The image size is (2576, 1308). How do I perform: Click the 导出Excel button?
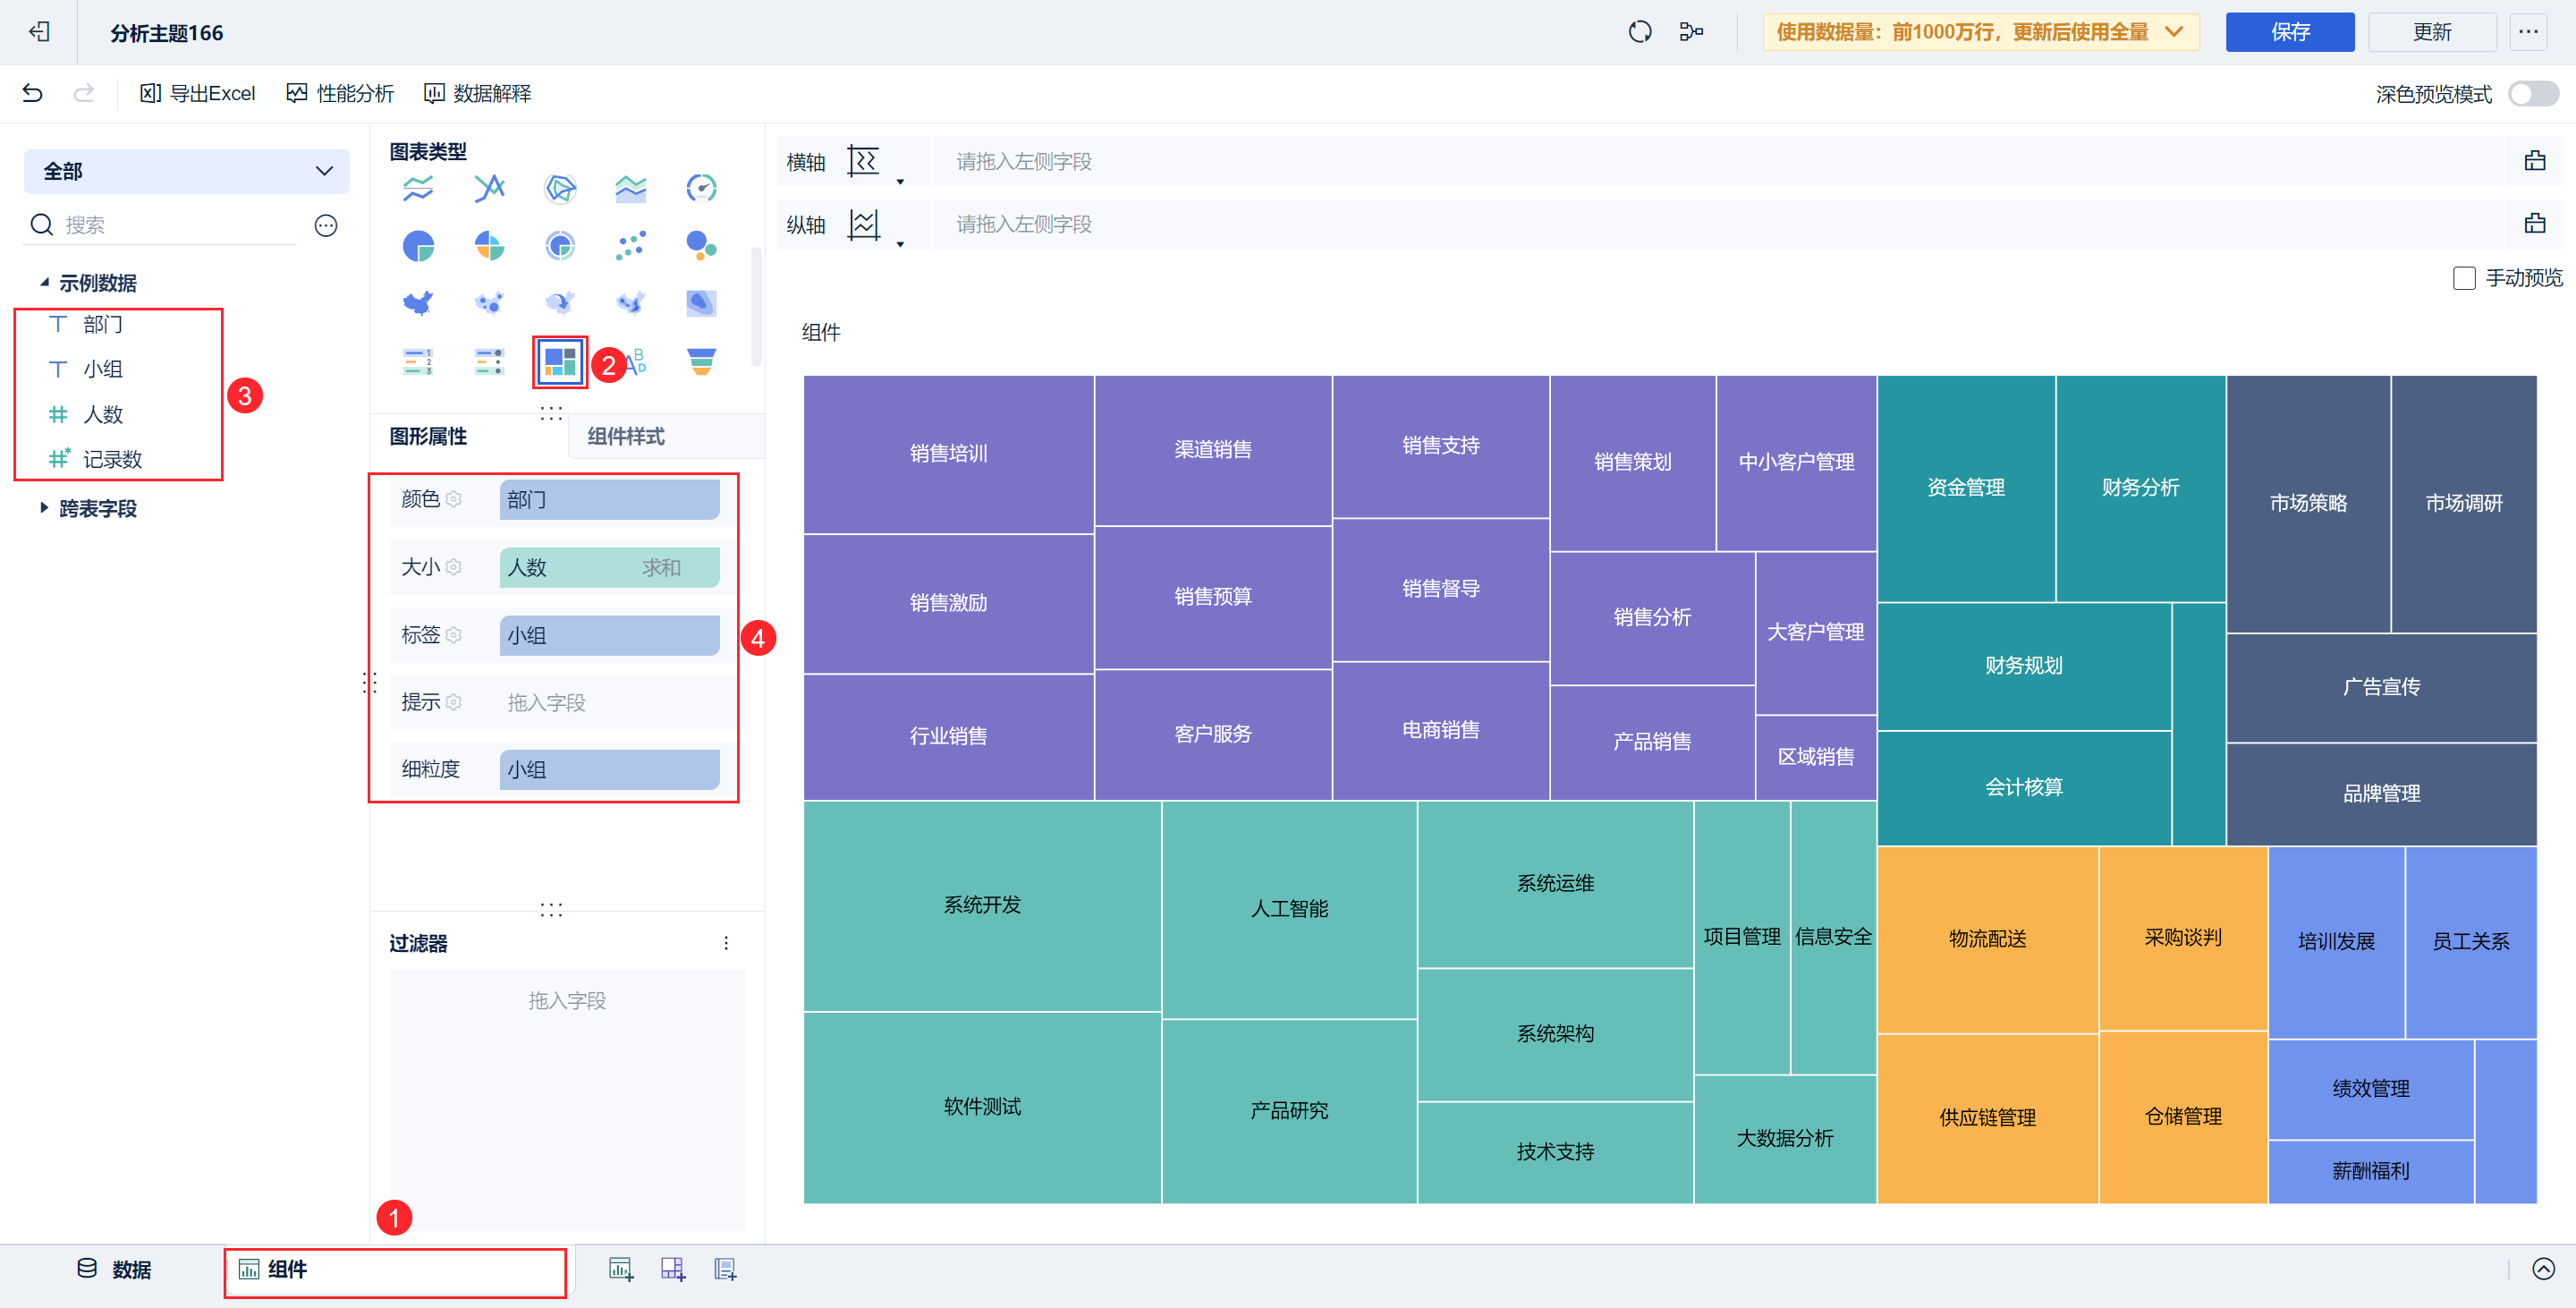[198, 93]
